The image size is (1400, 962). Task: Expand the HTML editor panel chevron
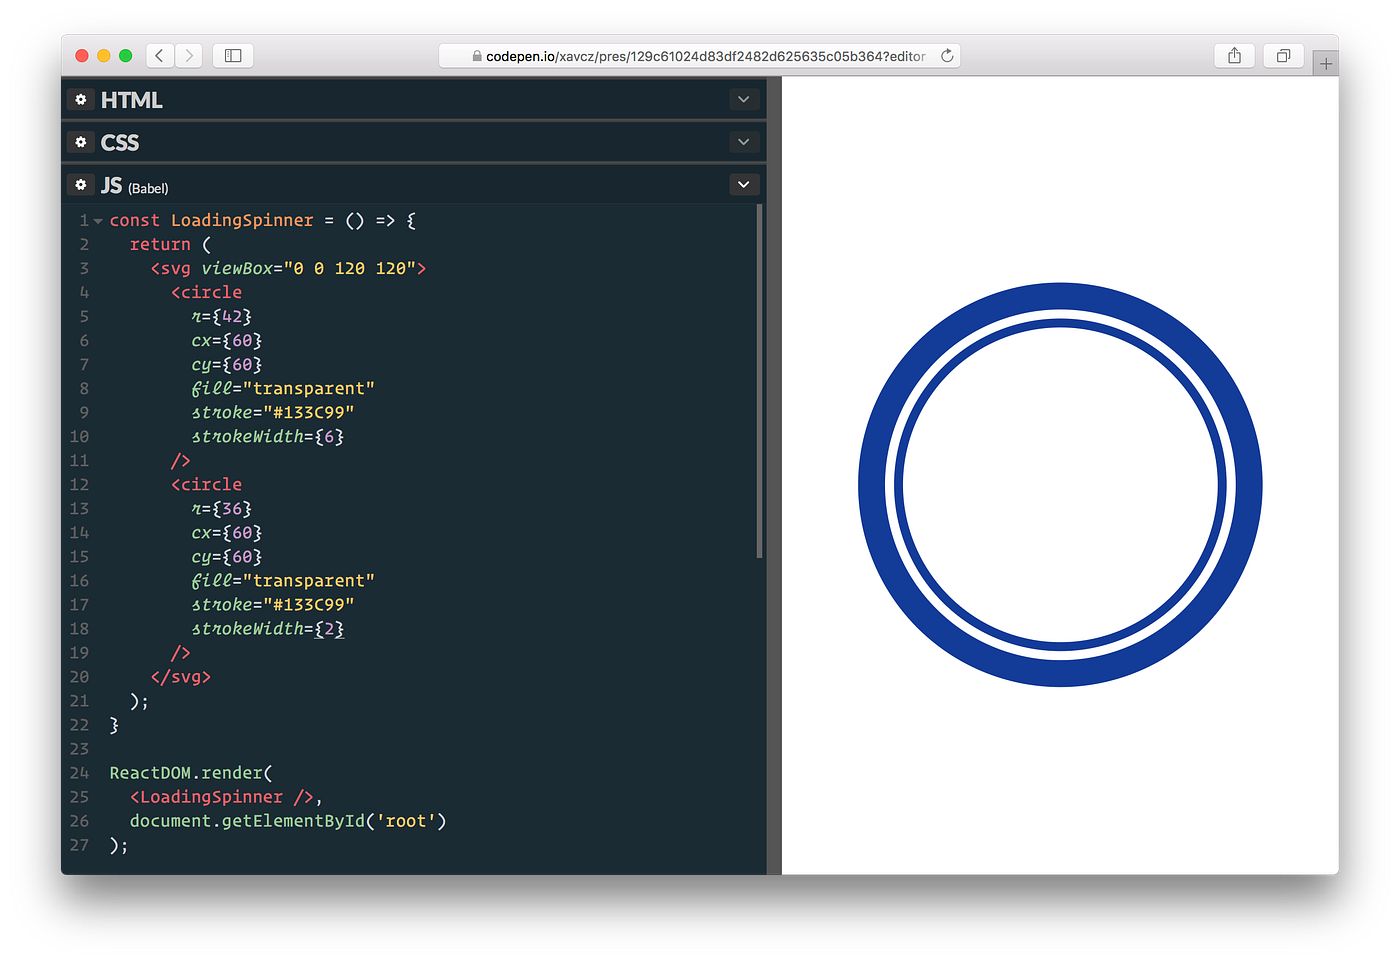743,99
